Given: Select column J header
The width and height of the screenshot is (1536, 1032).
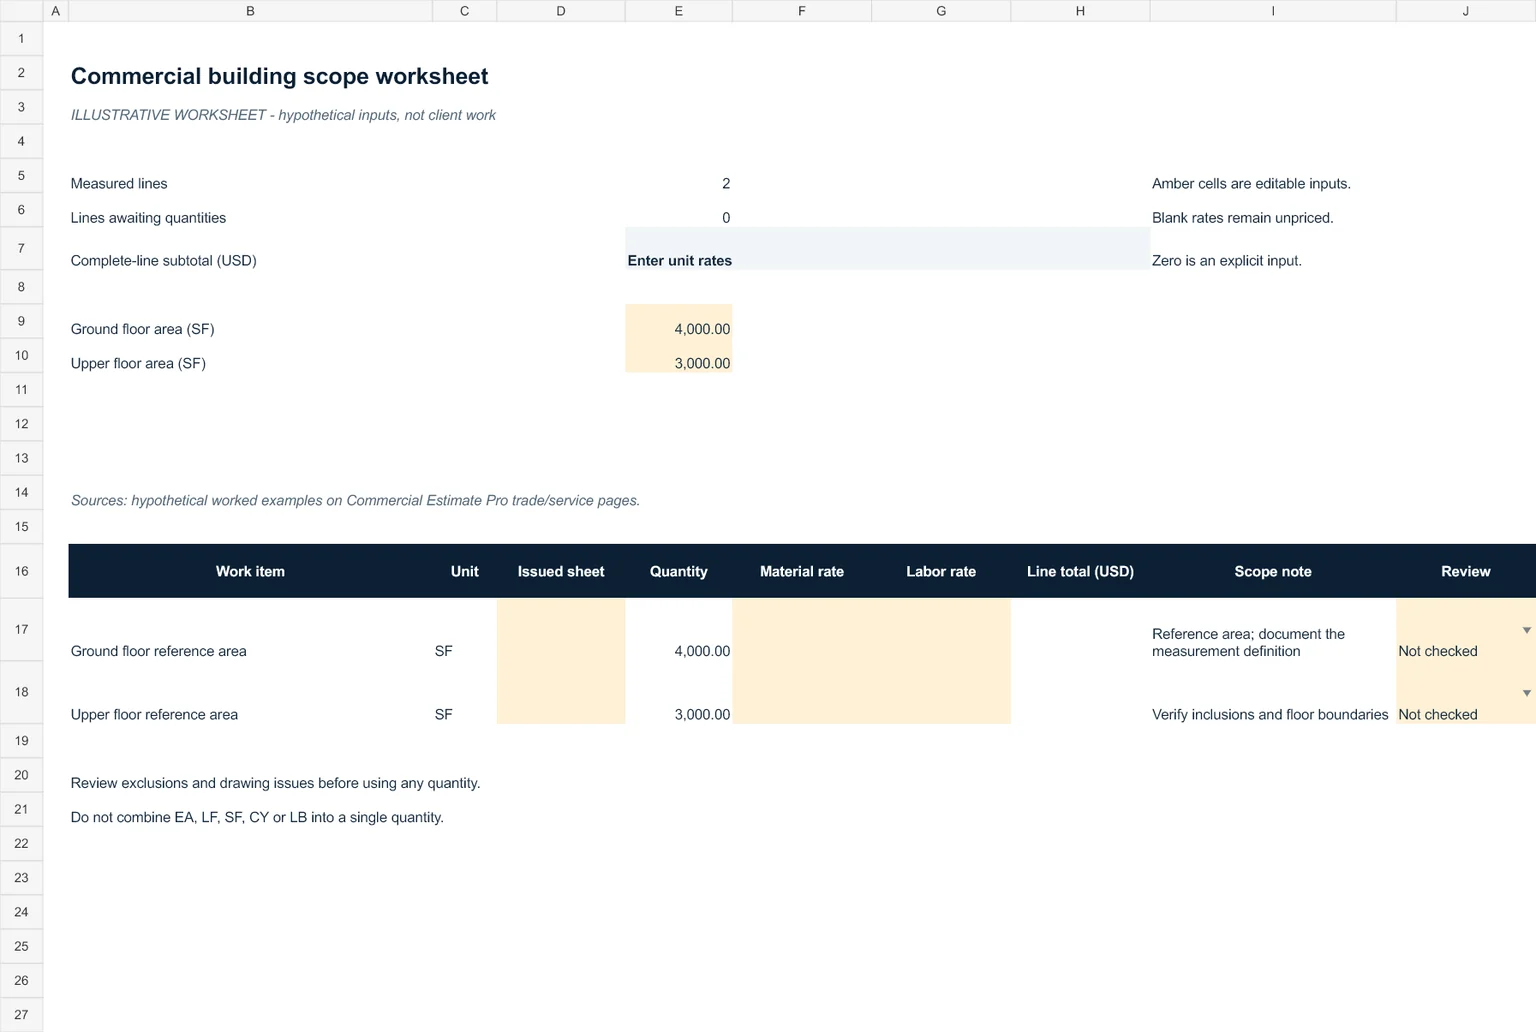Looking at the screenshot, I should coord(1466,11).
